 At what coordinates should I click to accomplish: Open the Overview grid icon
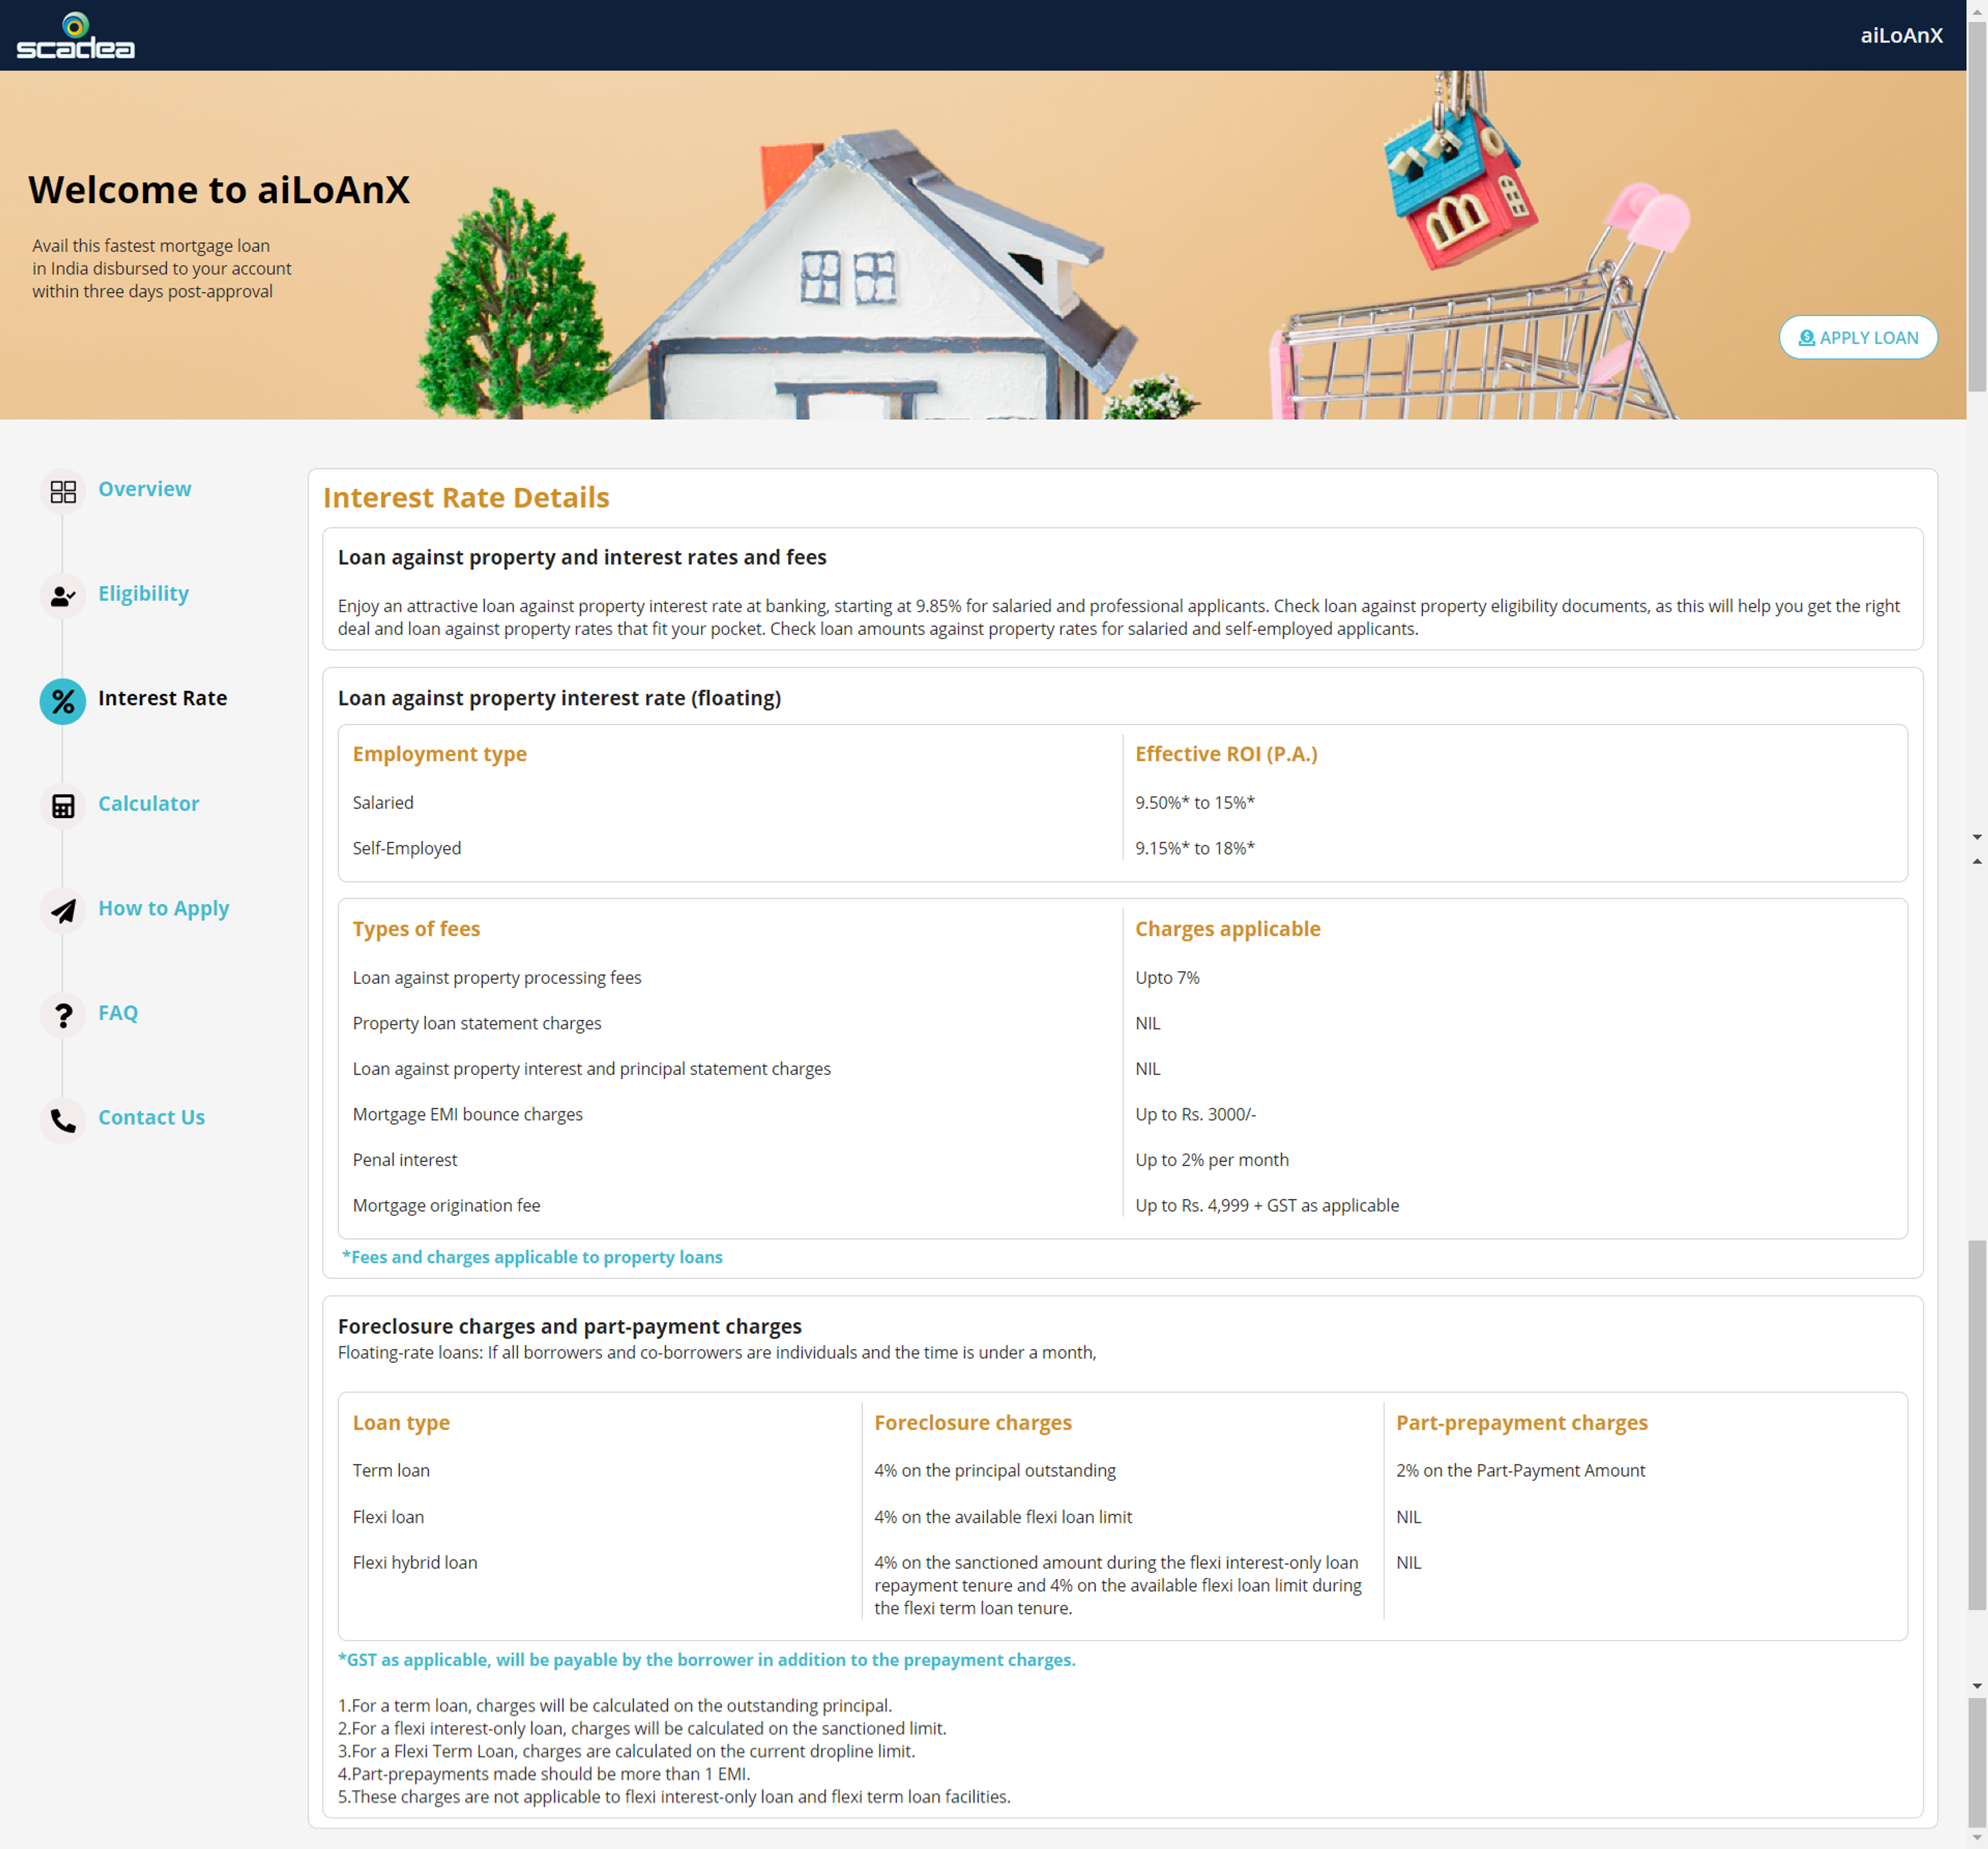[63, 492]
